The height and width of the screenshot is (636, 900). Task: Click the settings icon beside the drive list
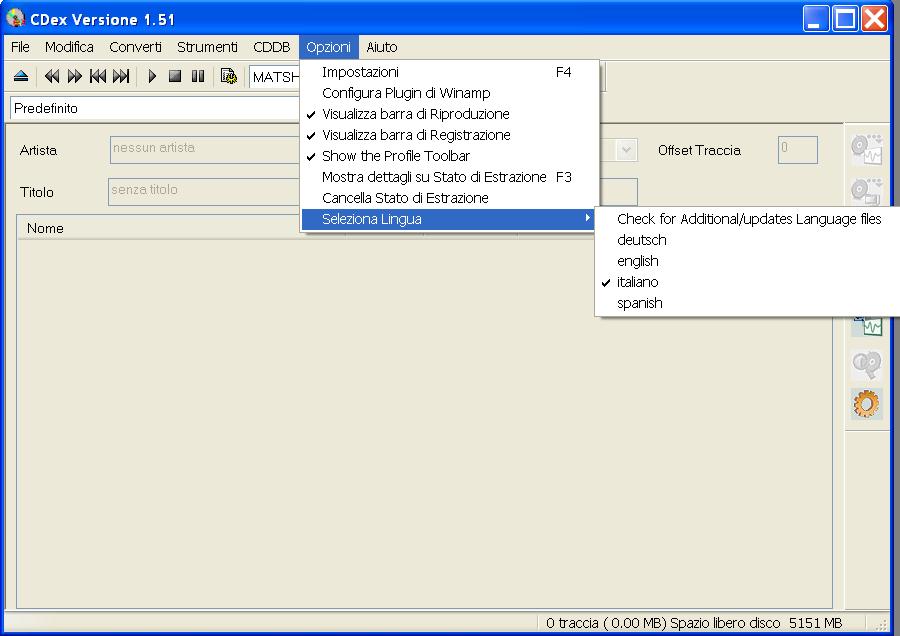point(229,76)
